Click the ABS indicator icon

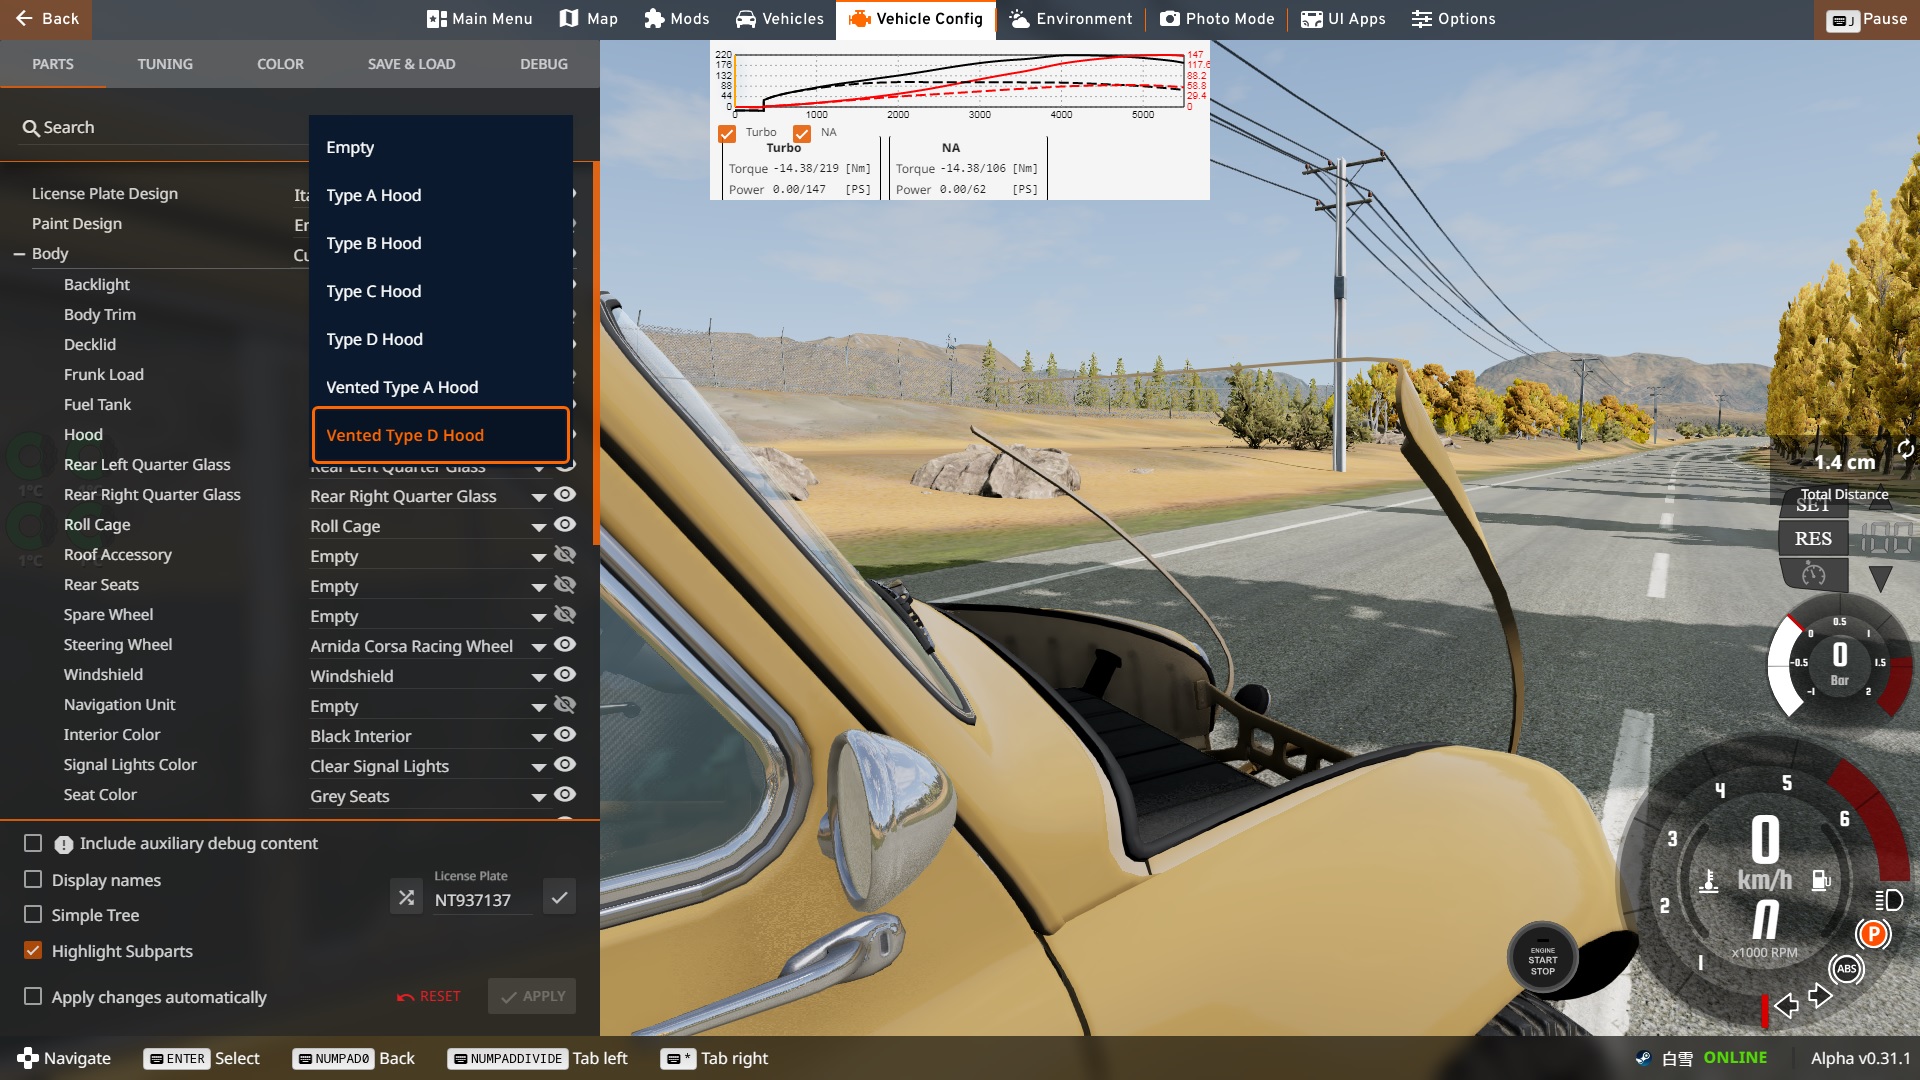click(1846, 968)
